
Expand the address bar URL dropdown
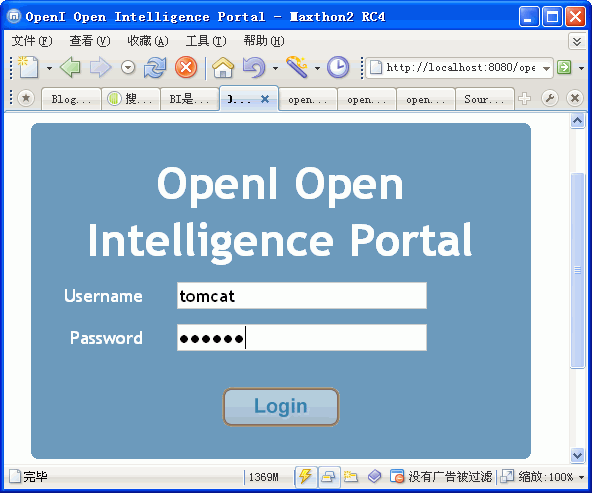pyautogui.click(x=546, y=68)
